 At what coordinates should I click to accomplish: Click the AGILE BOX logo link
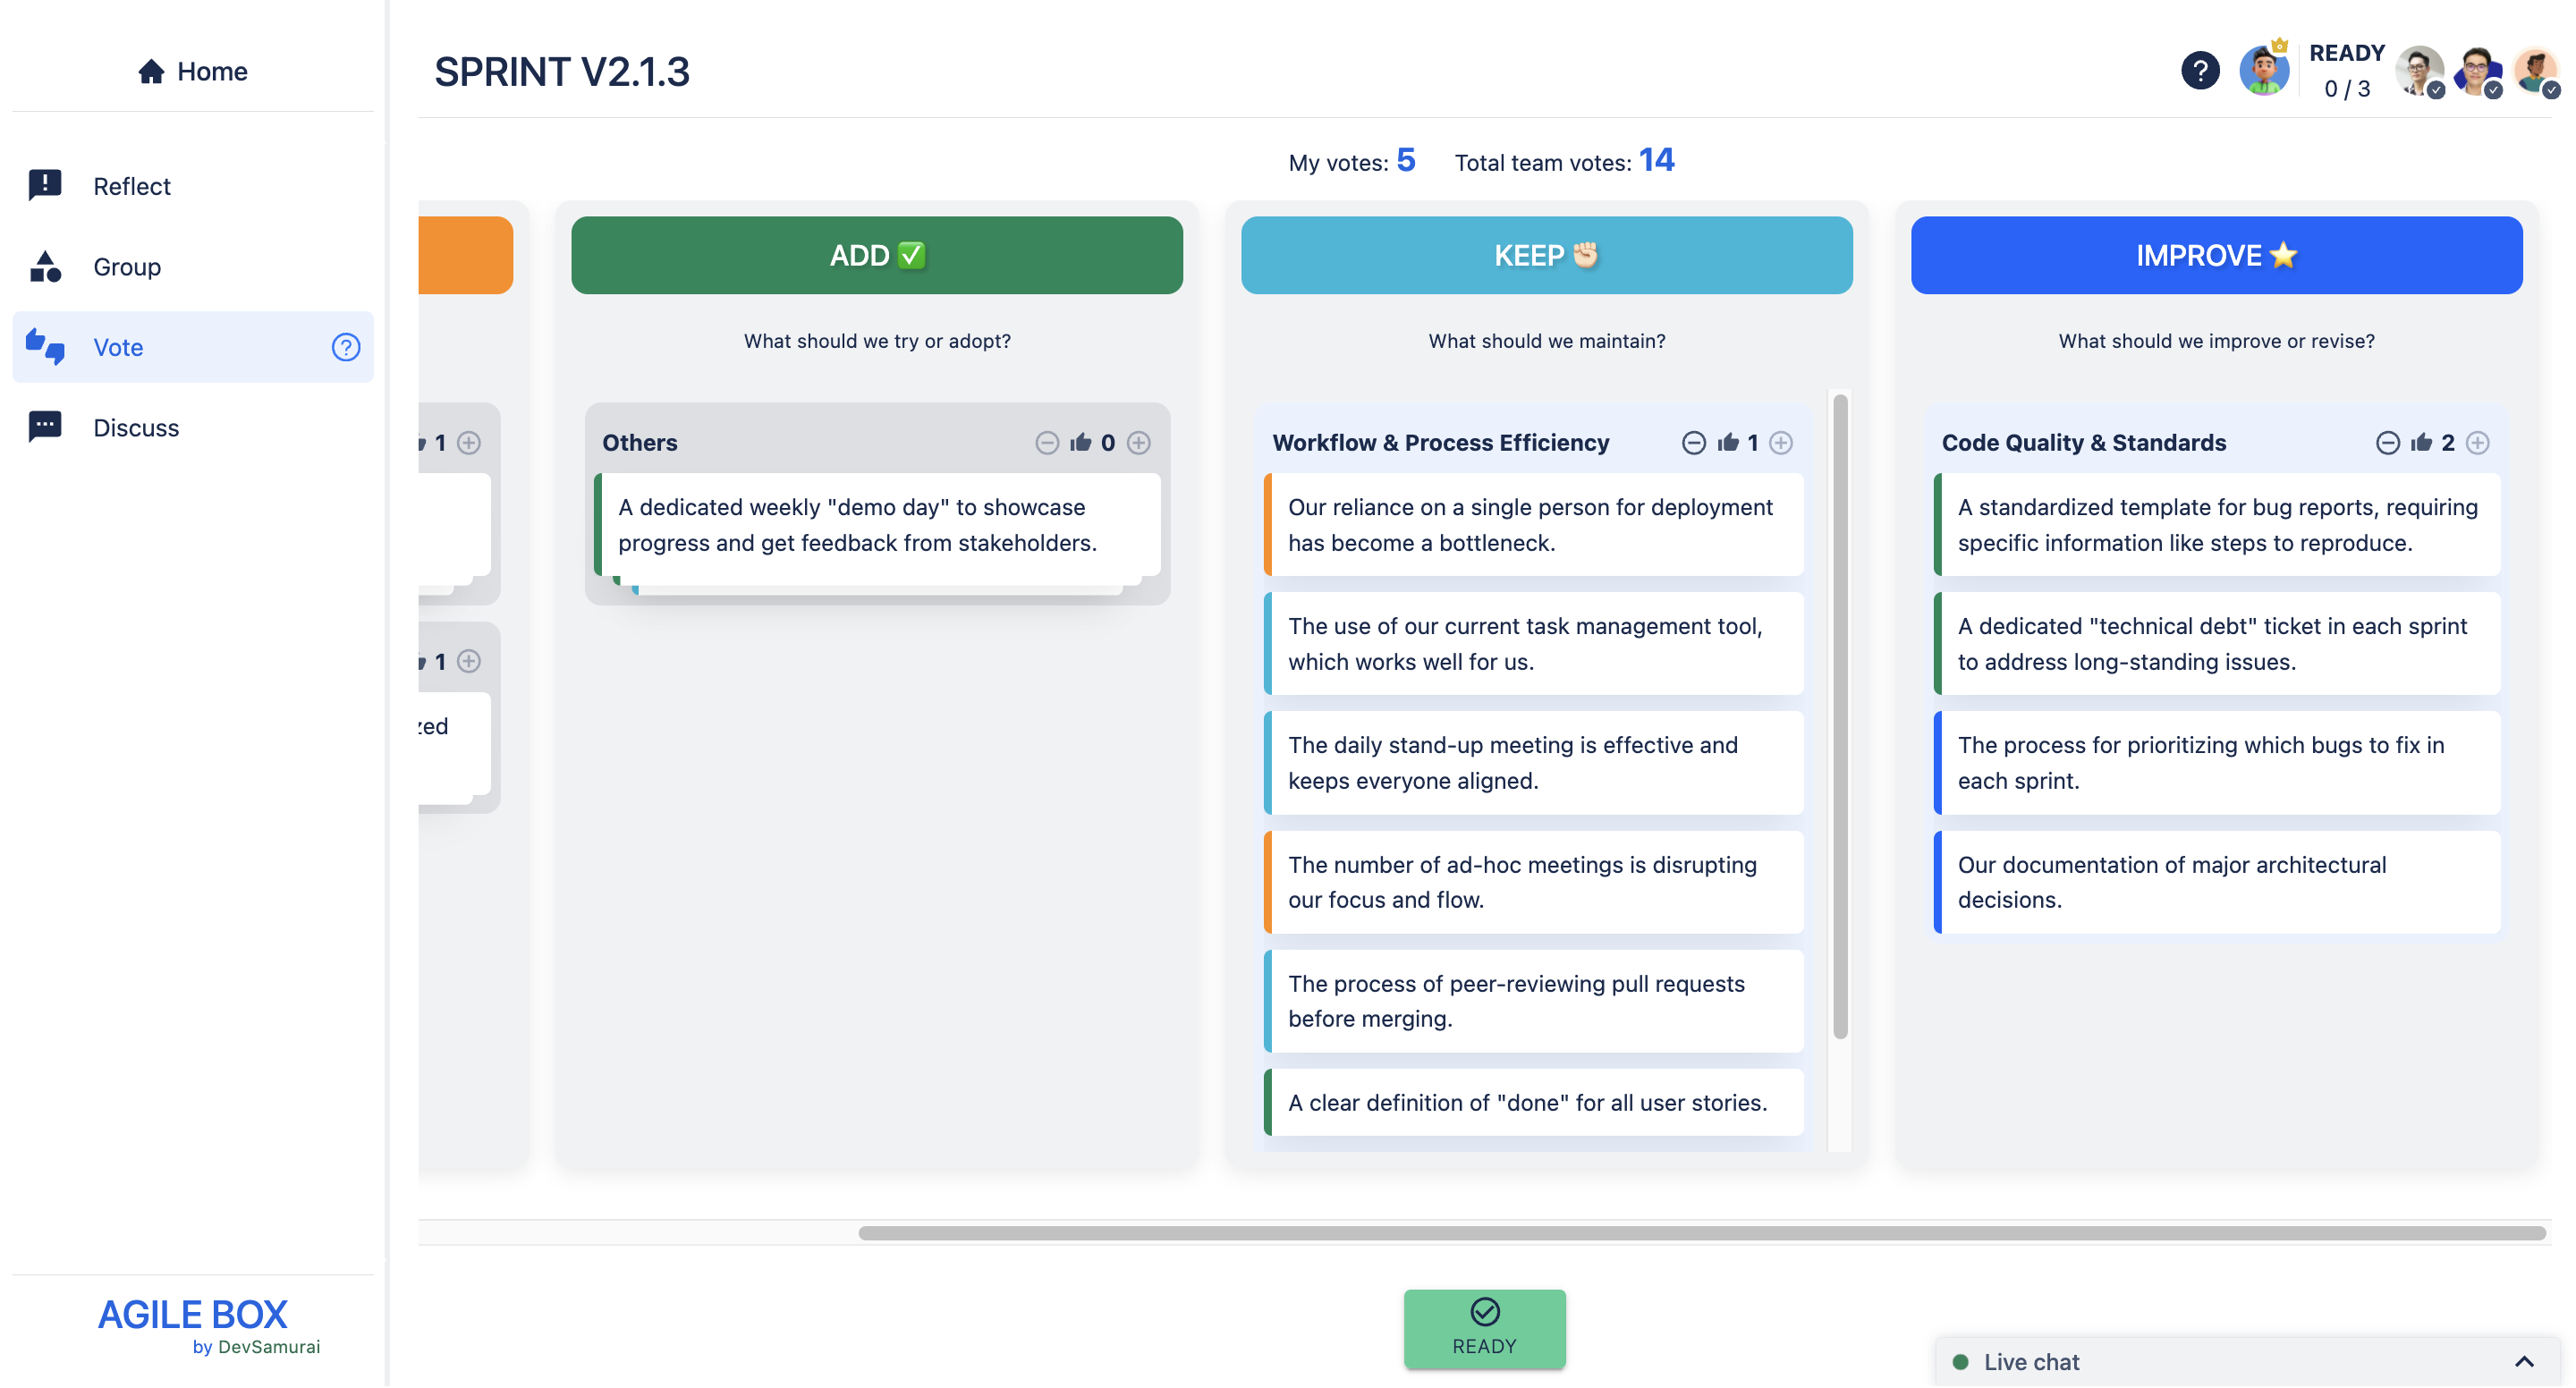[x=193, y=1315]
